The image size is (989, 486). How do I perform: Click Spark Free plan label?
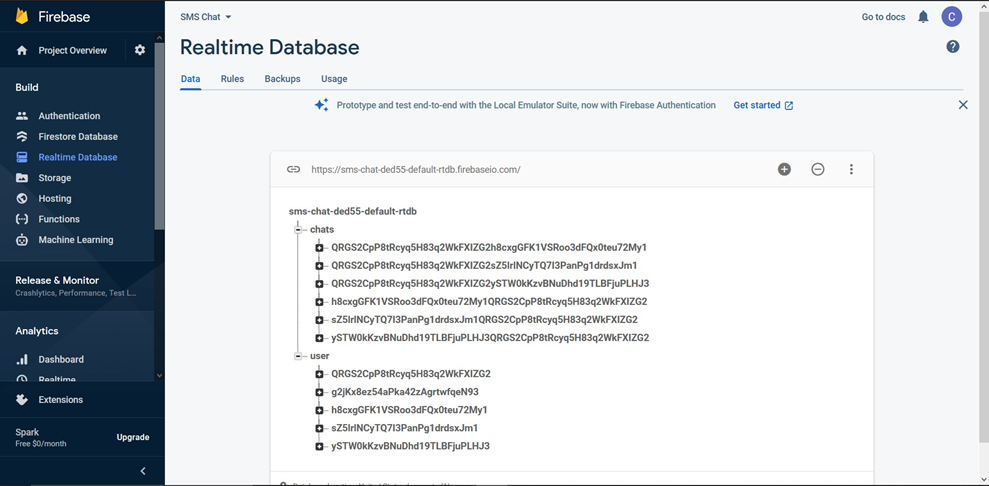40,437
